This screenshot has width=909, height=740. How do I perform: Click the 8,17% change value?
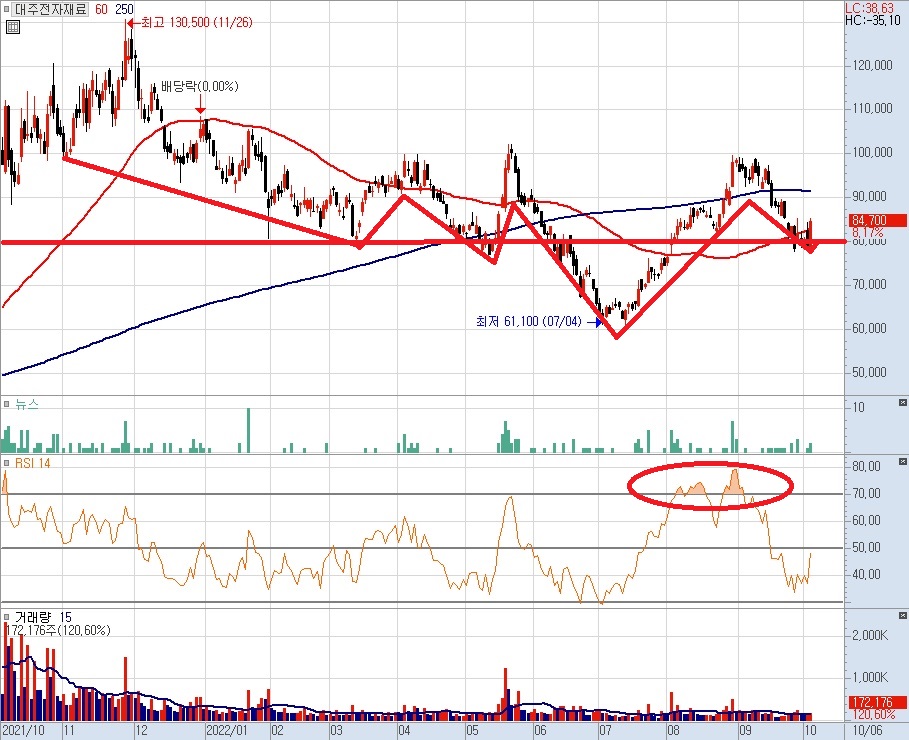868,232
